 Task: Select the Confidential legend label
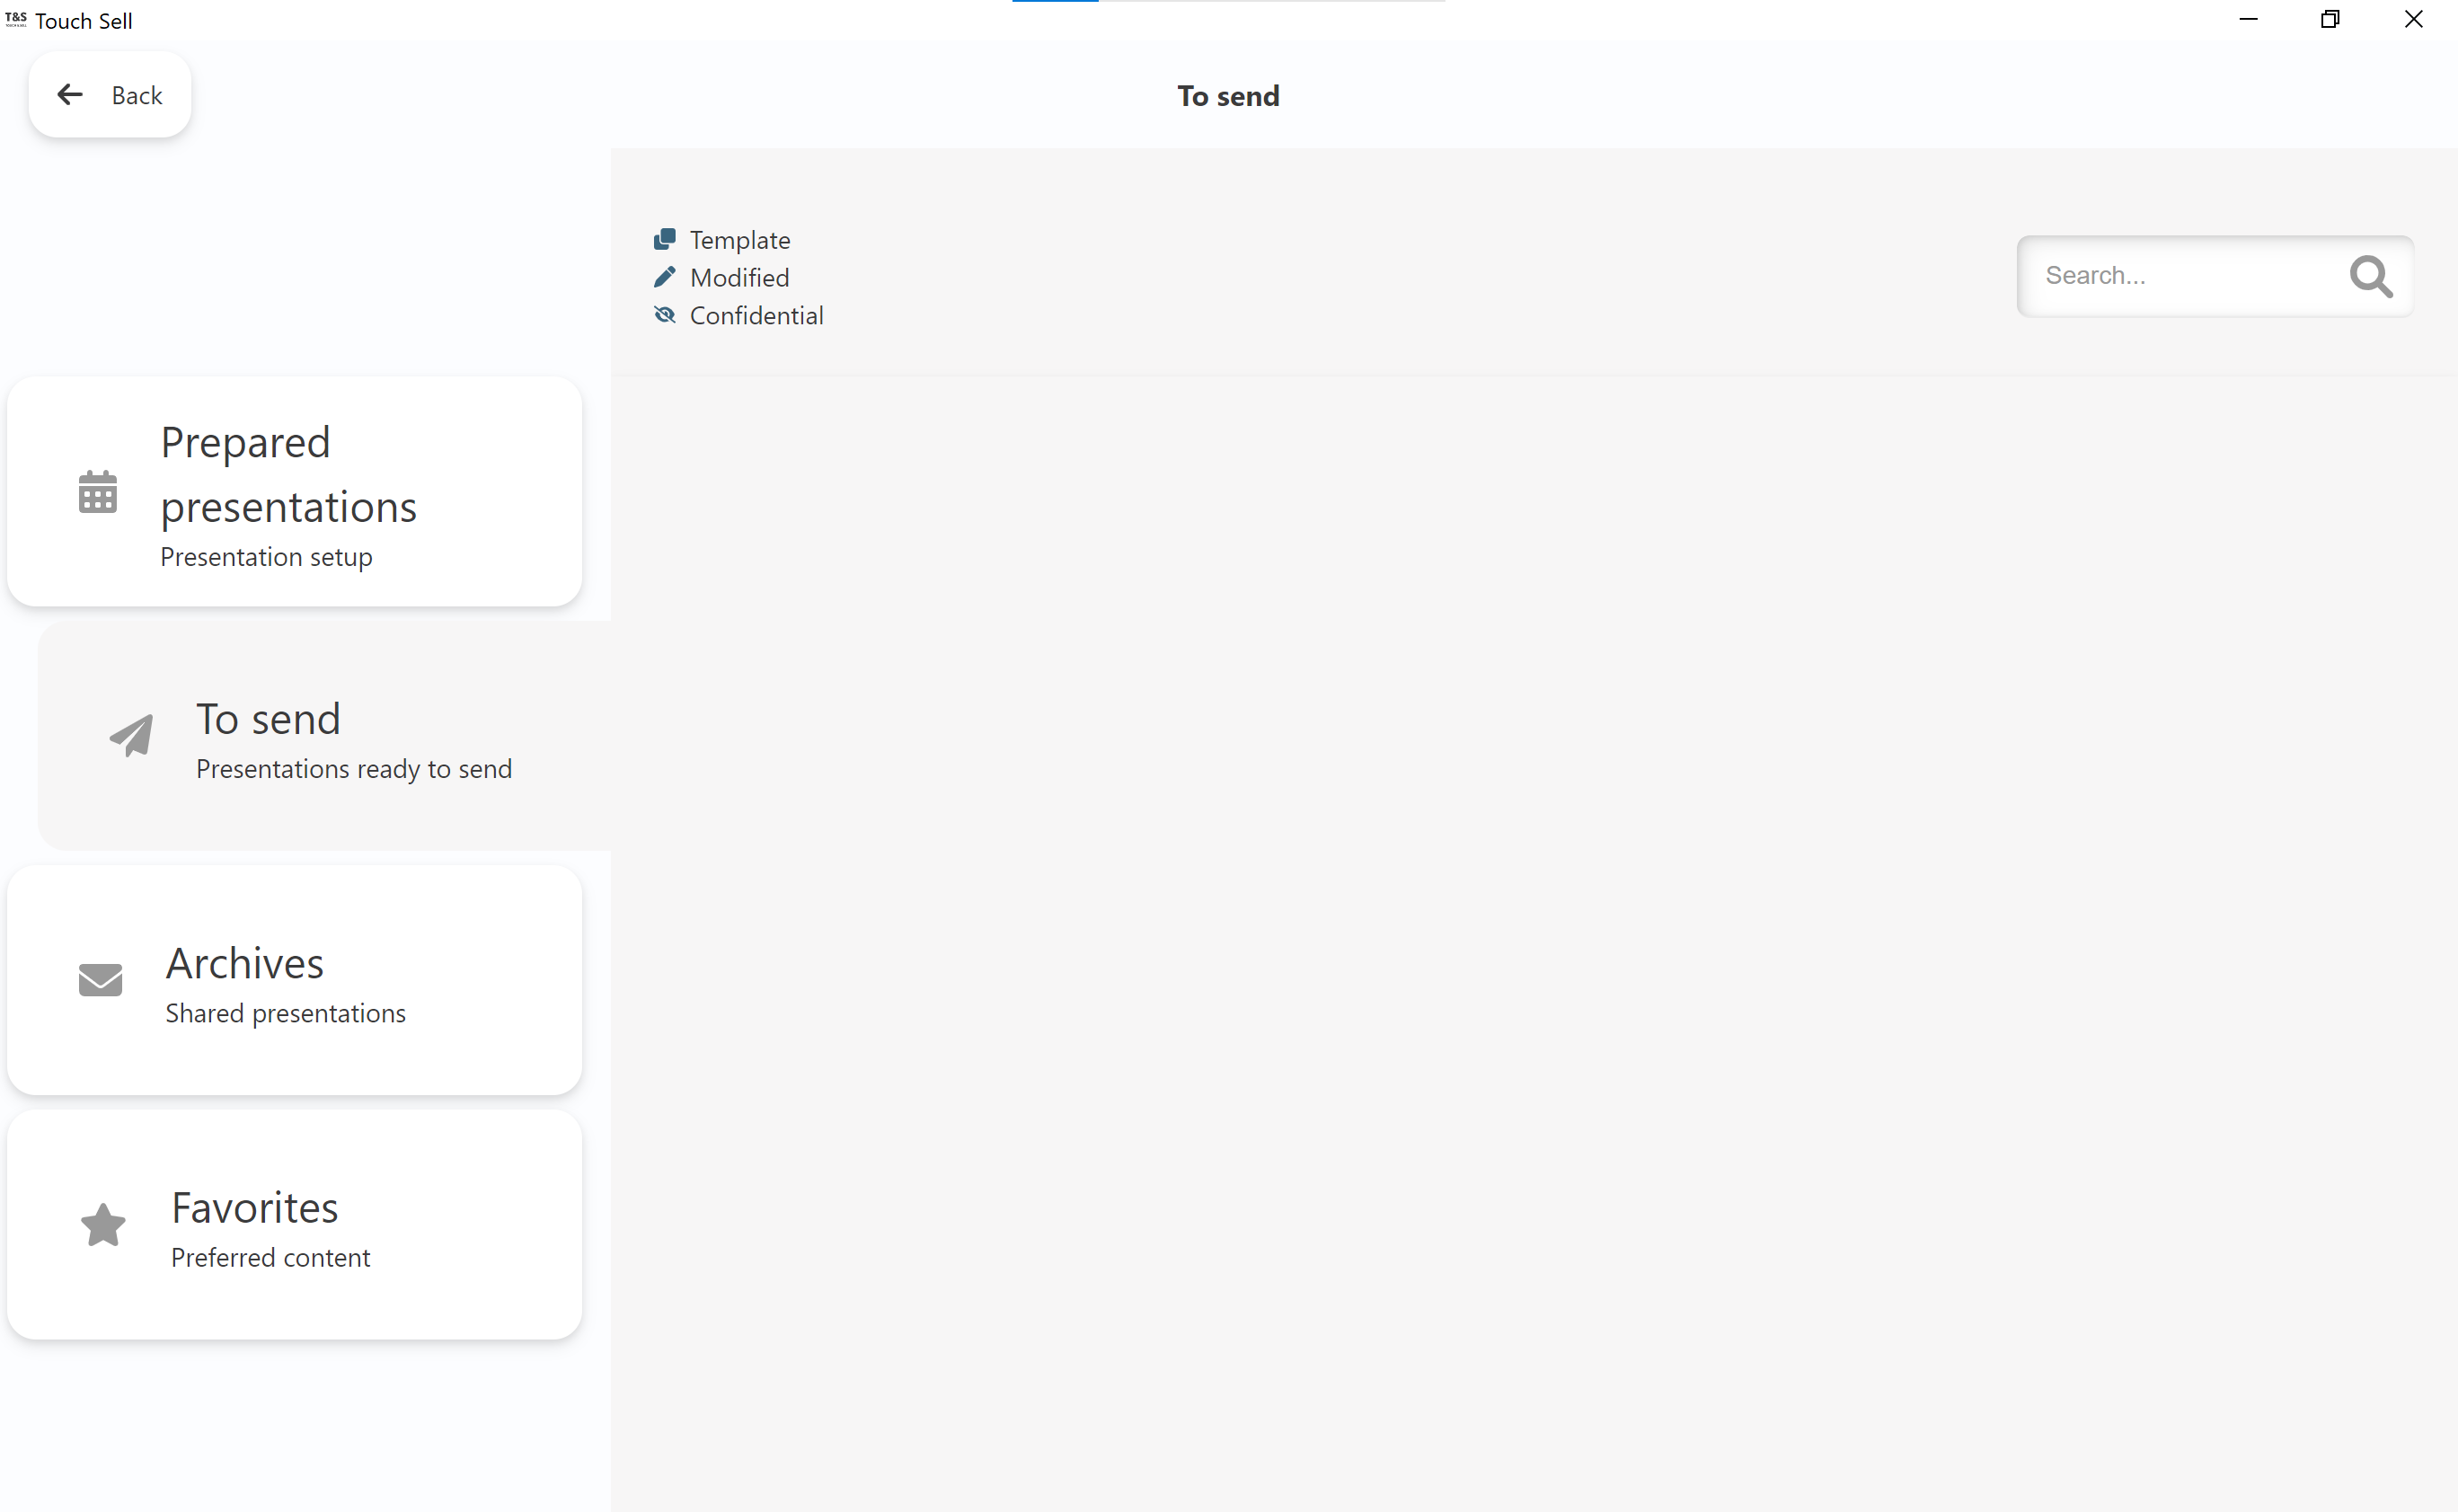[x=757, y=316]
